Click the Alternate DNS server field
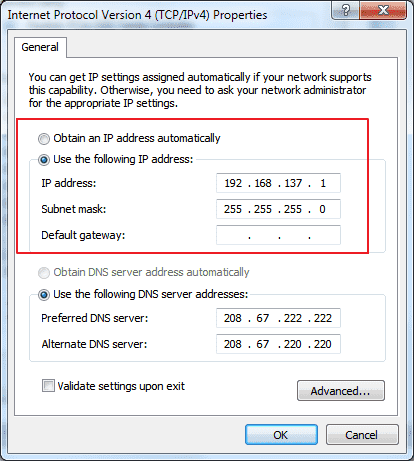 [278, 344]
